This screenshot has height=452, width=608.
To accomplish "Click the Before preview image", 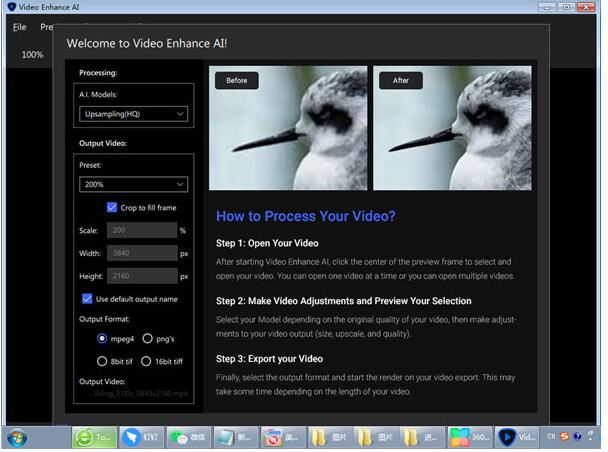I will [288, 128].
